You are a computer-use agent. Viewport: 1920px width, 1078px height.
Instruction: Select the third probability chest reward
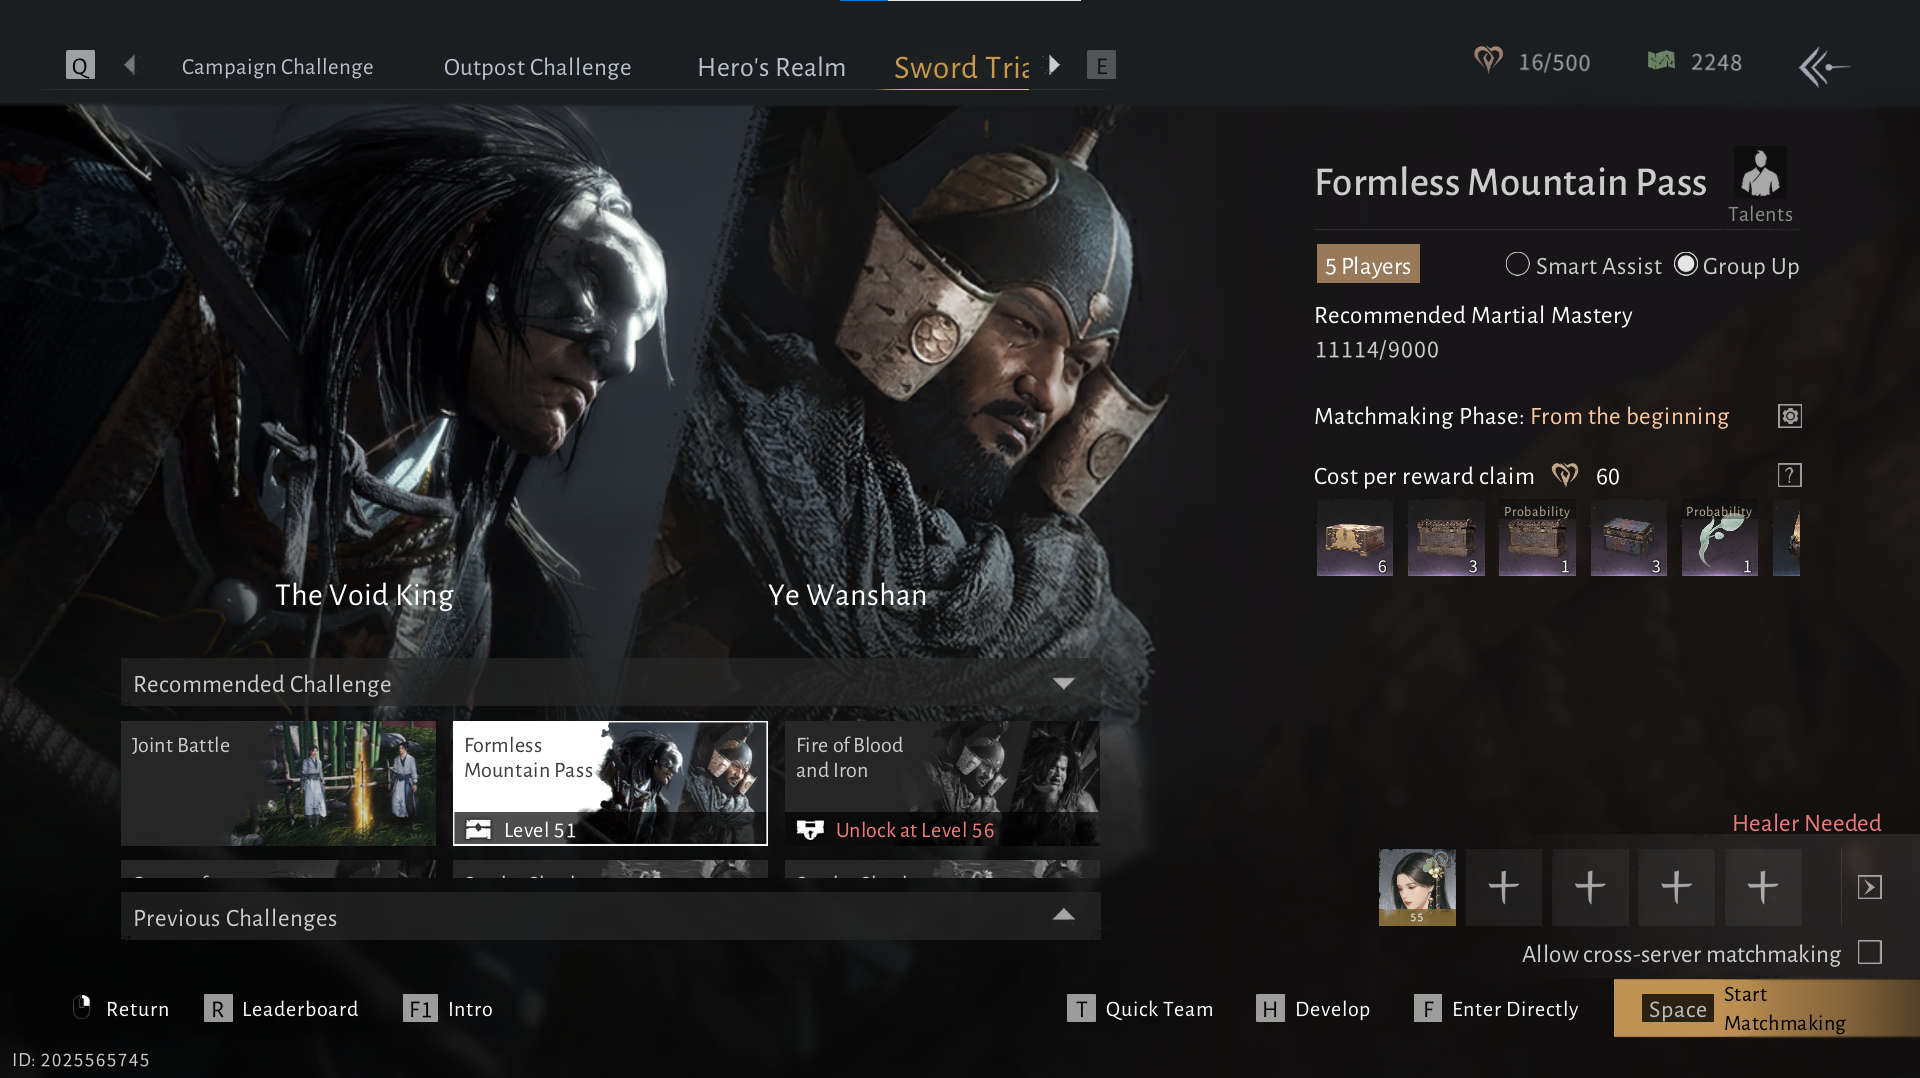[1537, 538]
